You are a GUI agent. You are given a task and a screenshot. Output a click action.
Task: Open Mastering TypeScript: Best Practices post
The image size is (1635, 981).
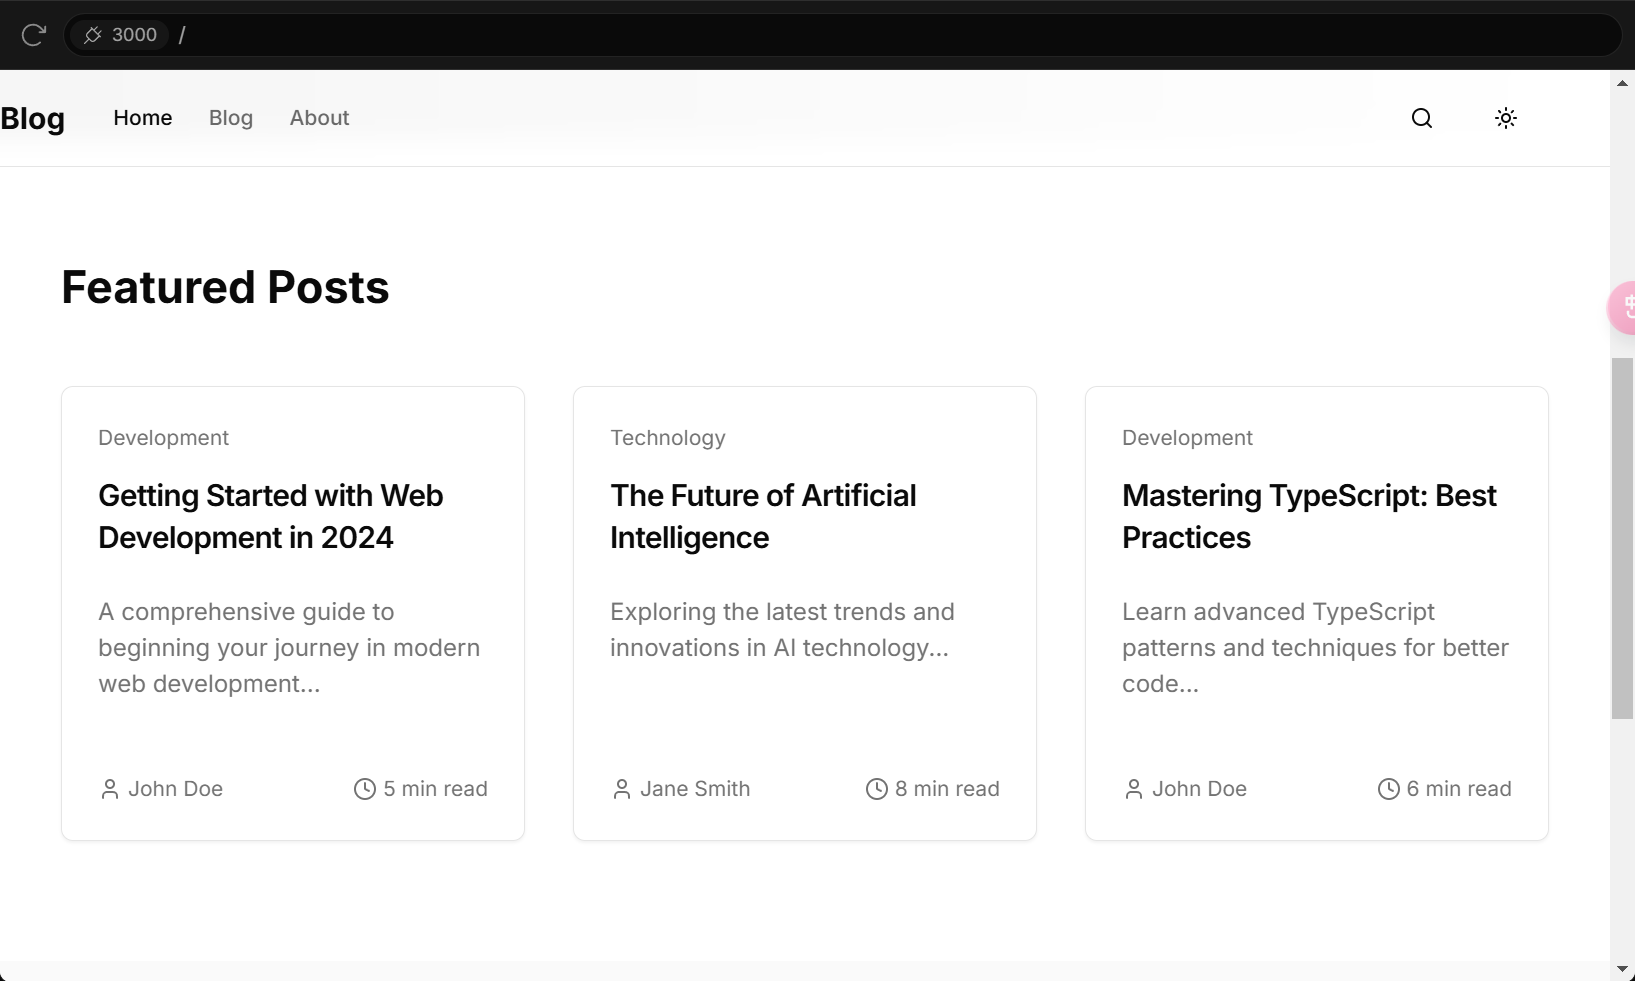[x=1309, y=516]
